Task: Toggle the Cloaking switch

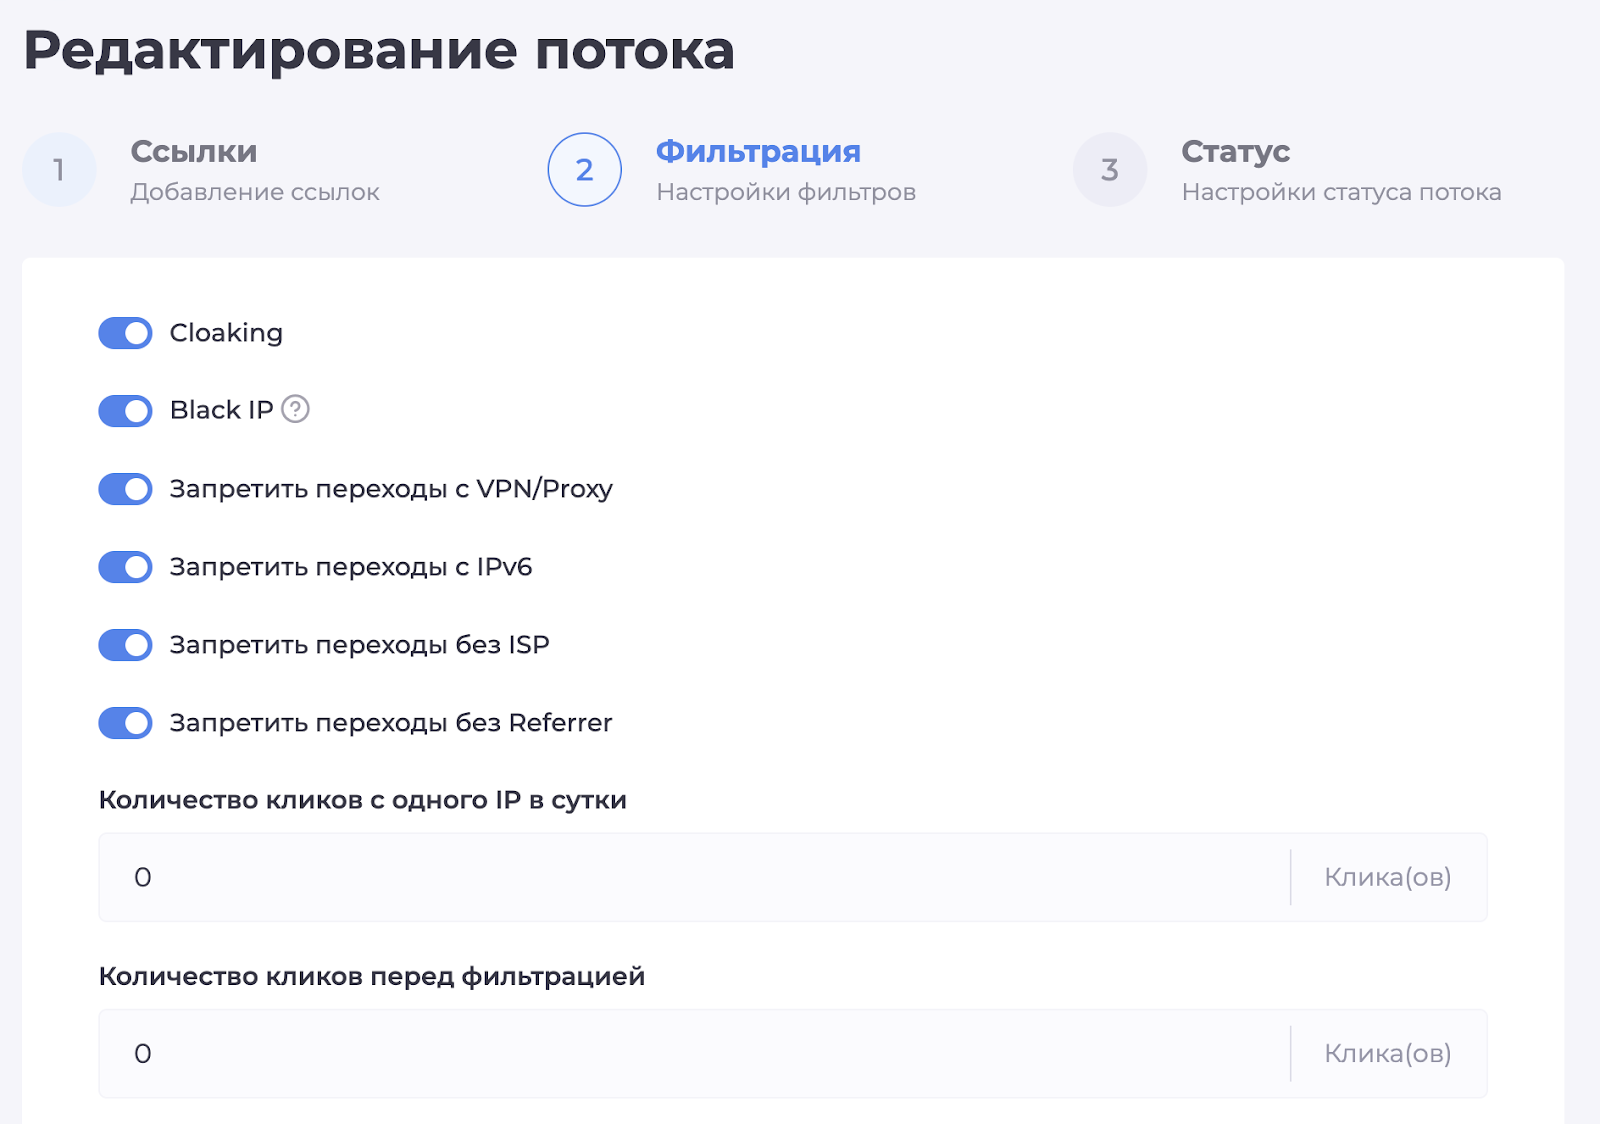Action: 125,333
